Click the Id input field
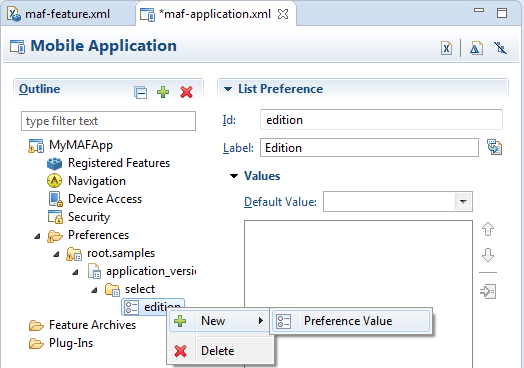Image resolution: width=524 pixels, height=368 pixels. coord(381,120)
